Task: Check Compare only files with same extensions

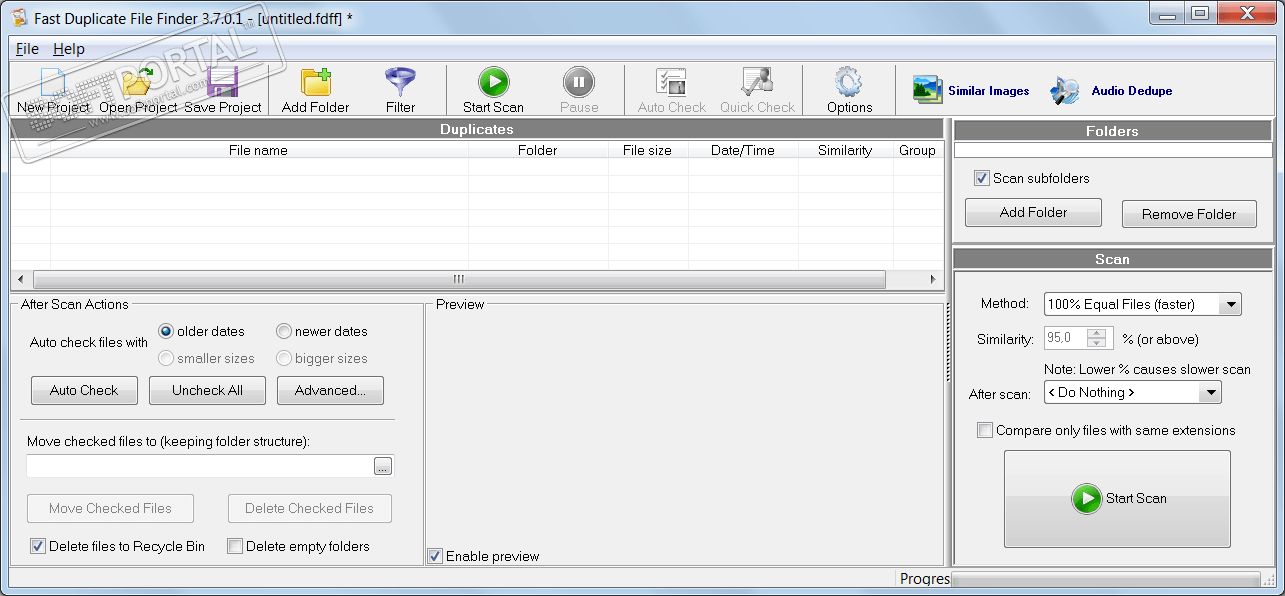Action: coord(986,430)
